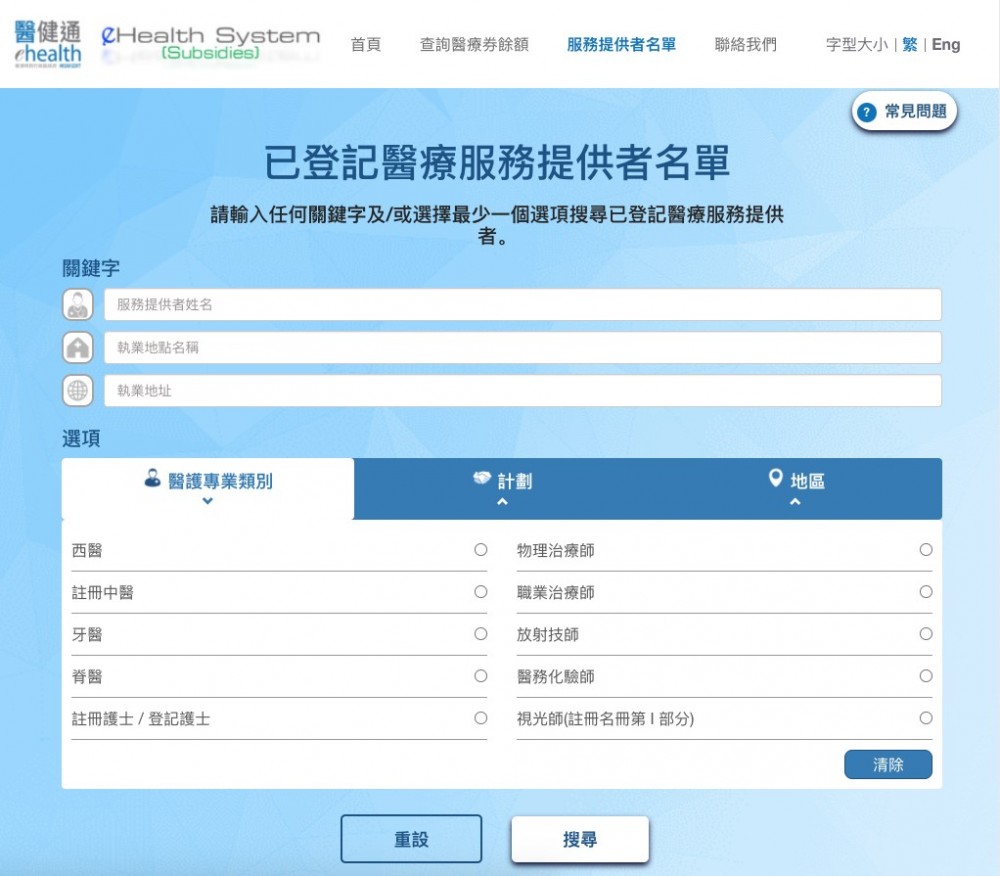Click the 醫健通 eHealth logo
The image size is (1000, 876).
[48, 43]
